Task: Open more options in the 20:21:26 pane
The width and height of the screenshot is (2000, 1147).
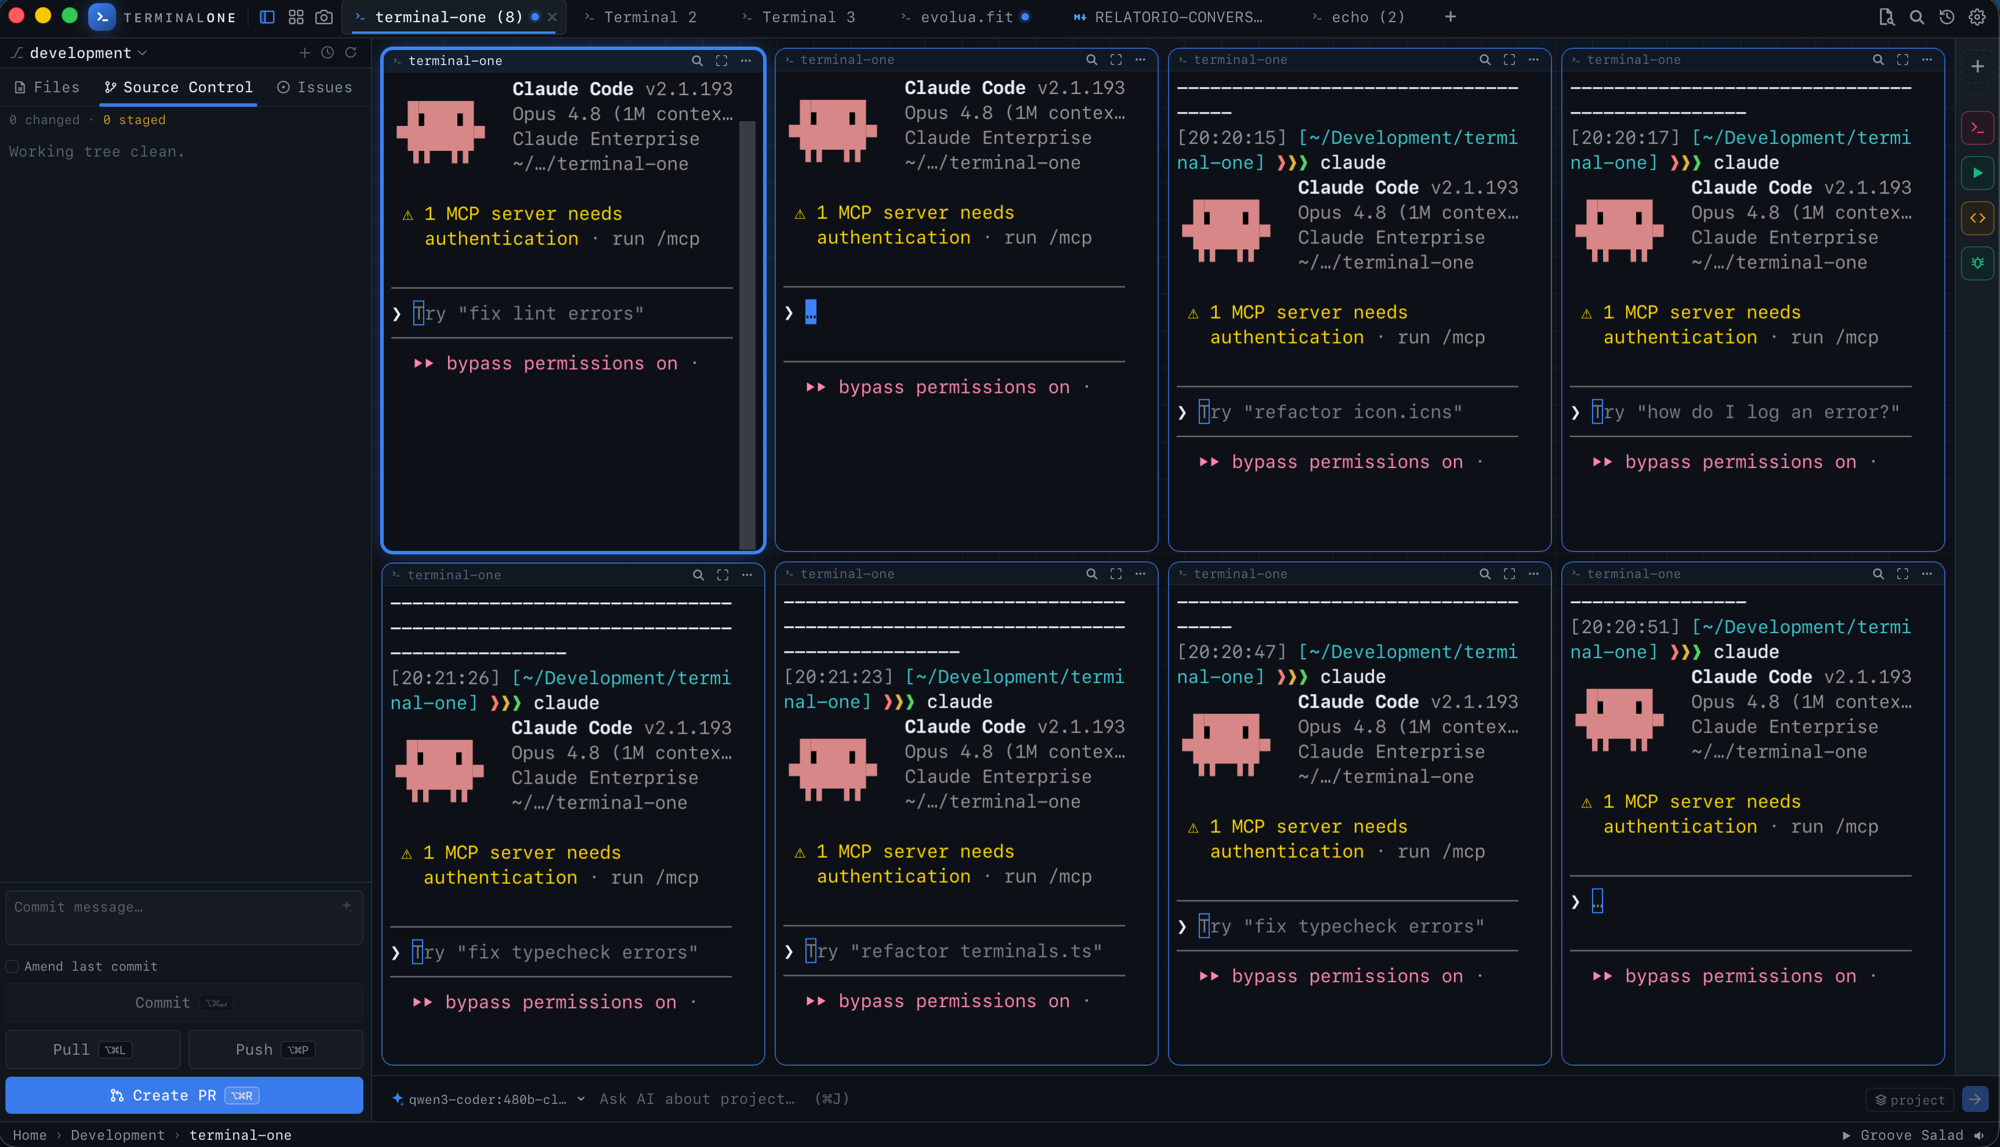Action: tap(747, 575)
